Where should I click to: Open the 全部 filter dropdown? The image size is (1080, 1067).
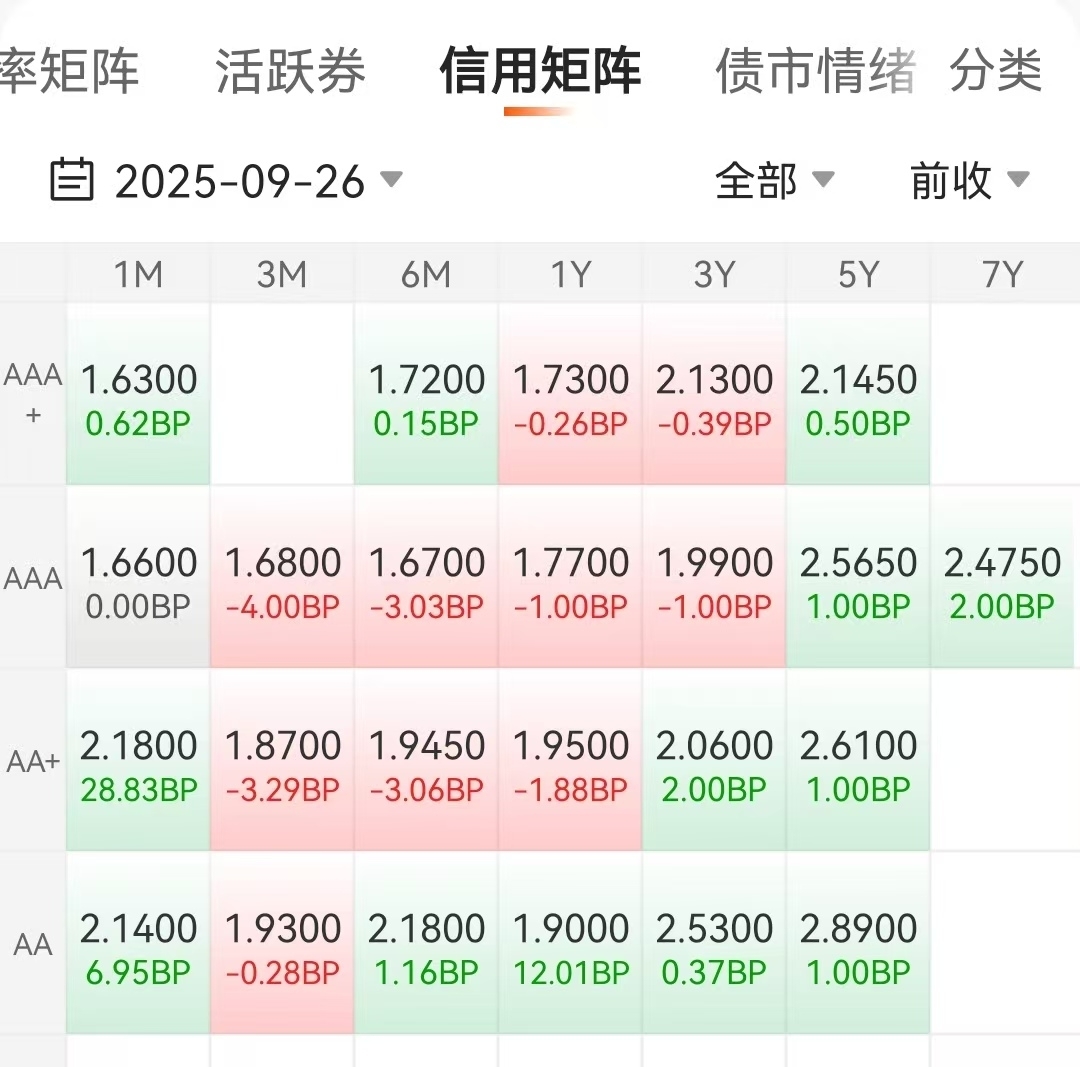[775, 180]
